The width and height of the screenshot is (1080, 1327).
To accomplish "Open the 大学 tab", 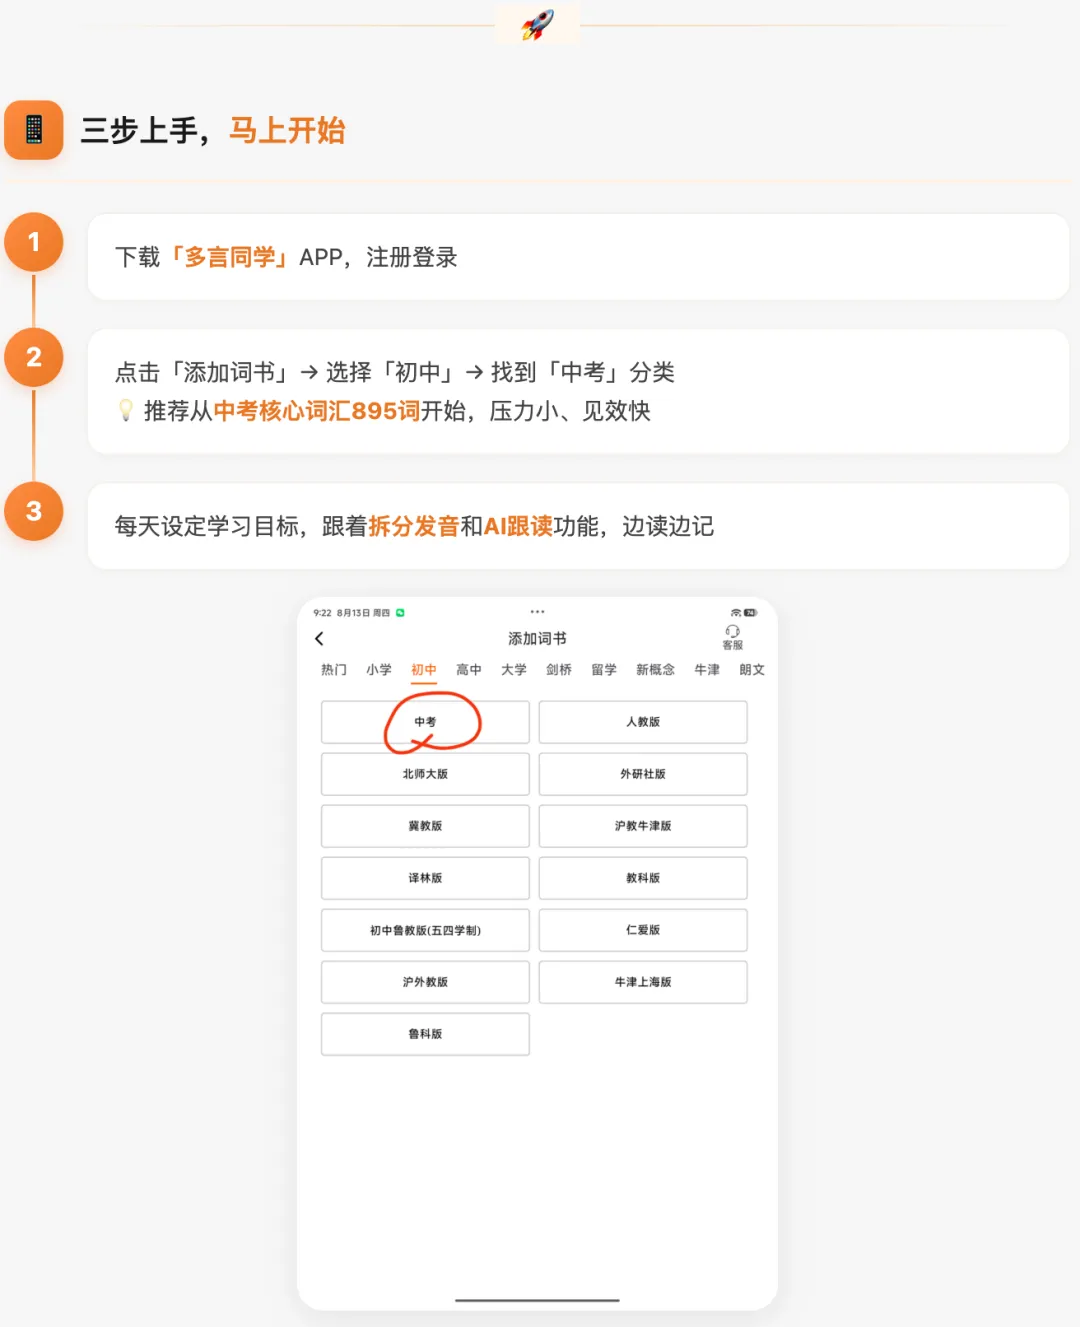I will coord(513,669).
